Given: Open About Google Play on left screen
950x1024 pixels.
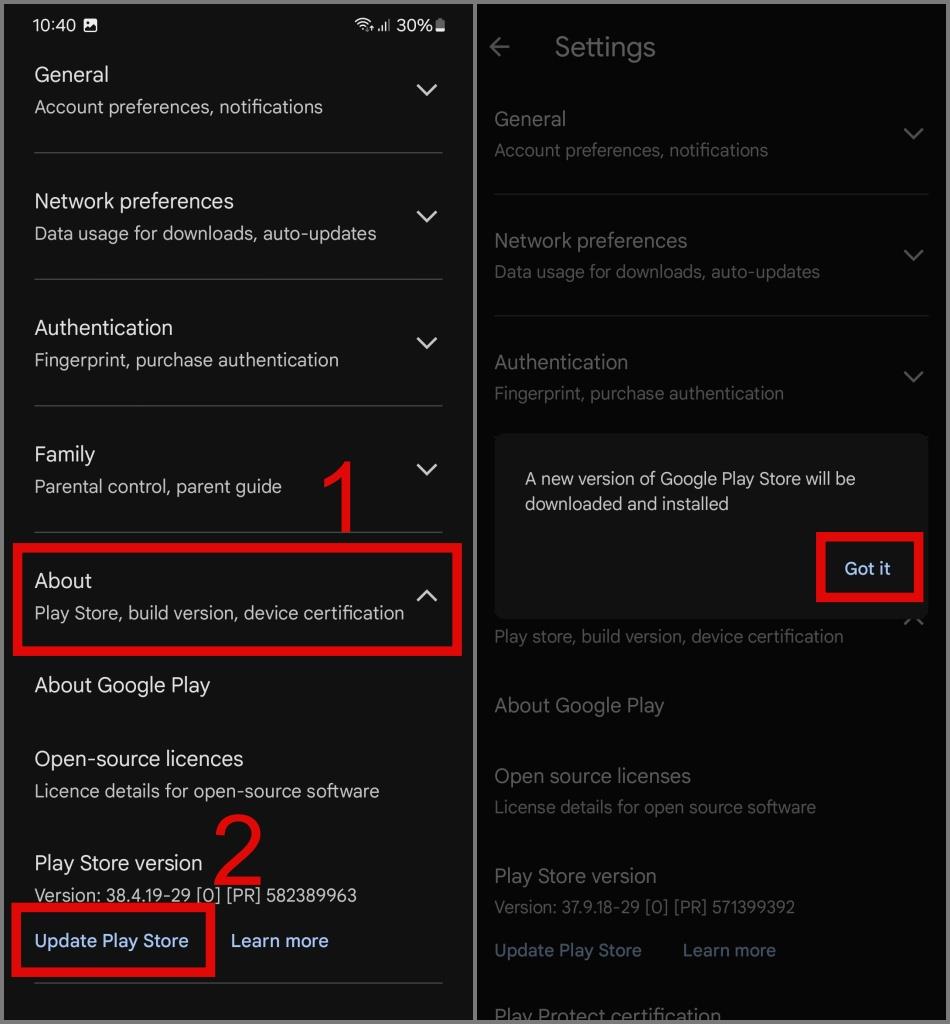Looking at the screenshot, I should click(122, 685).
